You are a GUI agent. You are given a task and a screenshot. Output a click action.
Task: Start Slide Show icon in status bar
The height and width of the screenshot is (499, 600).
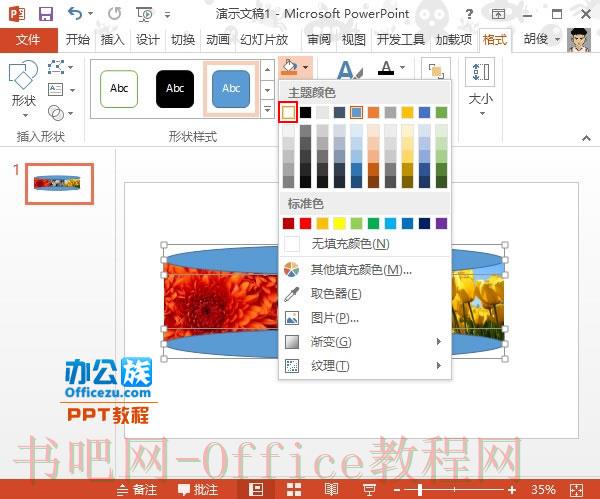click(369, 490)
